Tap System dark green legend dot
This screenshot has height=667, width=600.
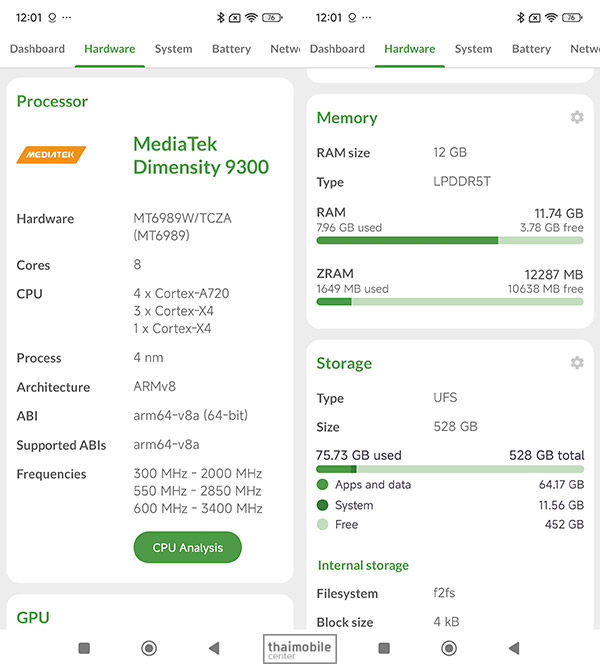[x=323, y=505]
